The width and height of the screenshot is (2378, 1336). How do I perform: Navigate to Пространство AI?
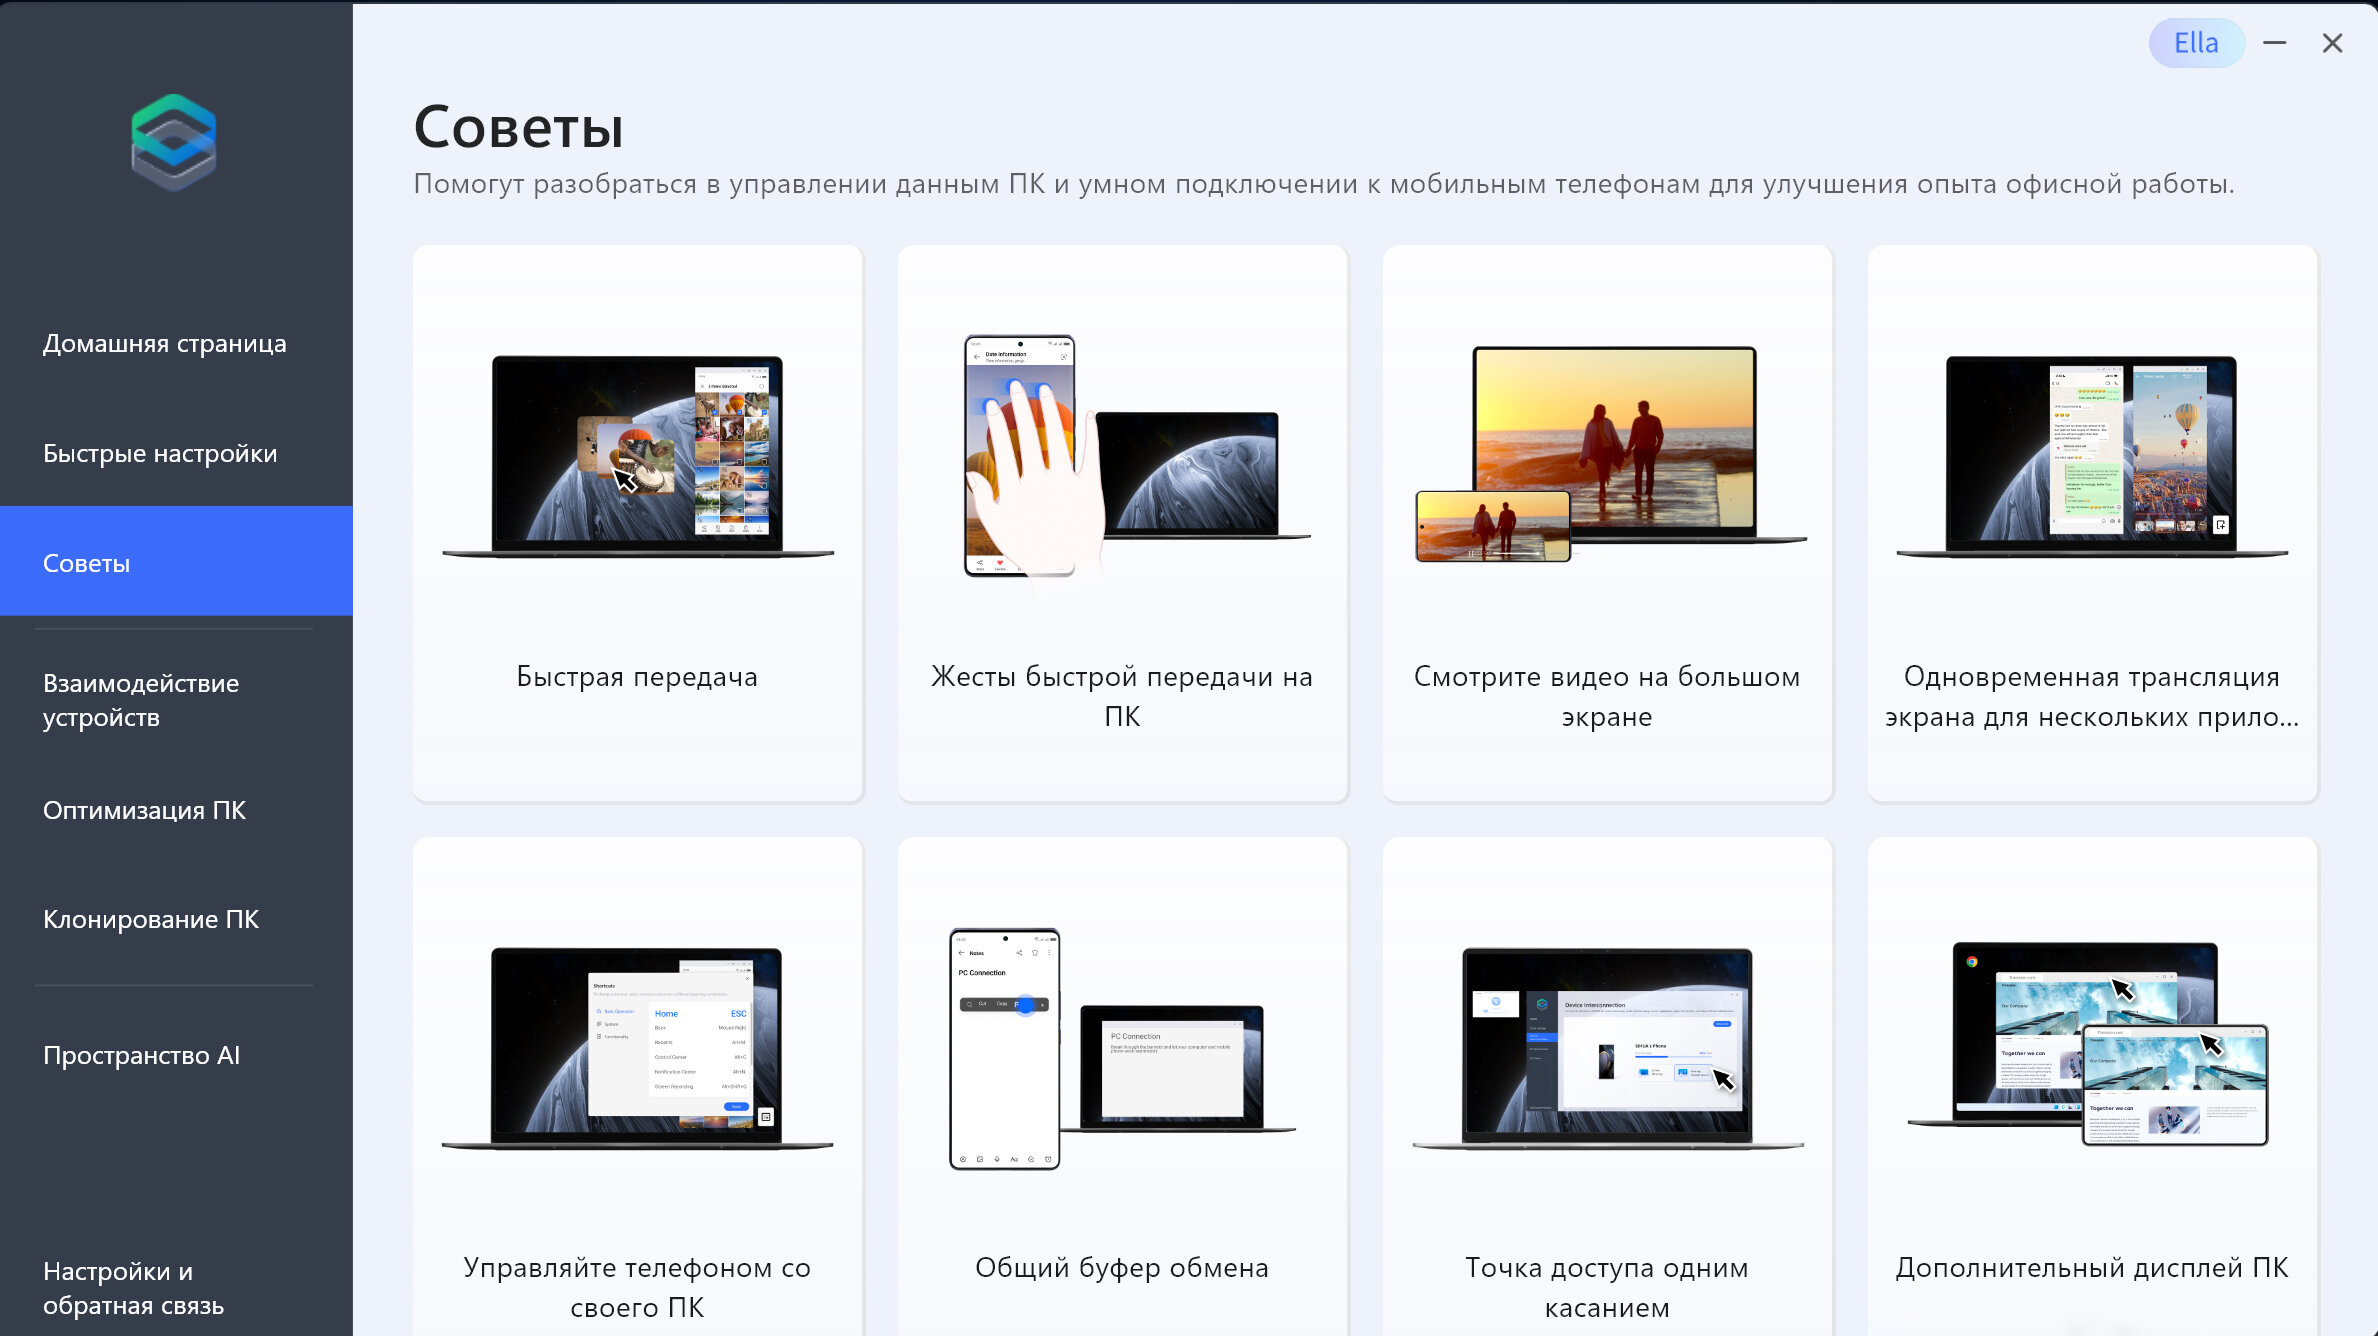(141, 1055)
